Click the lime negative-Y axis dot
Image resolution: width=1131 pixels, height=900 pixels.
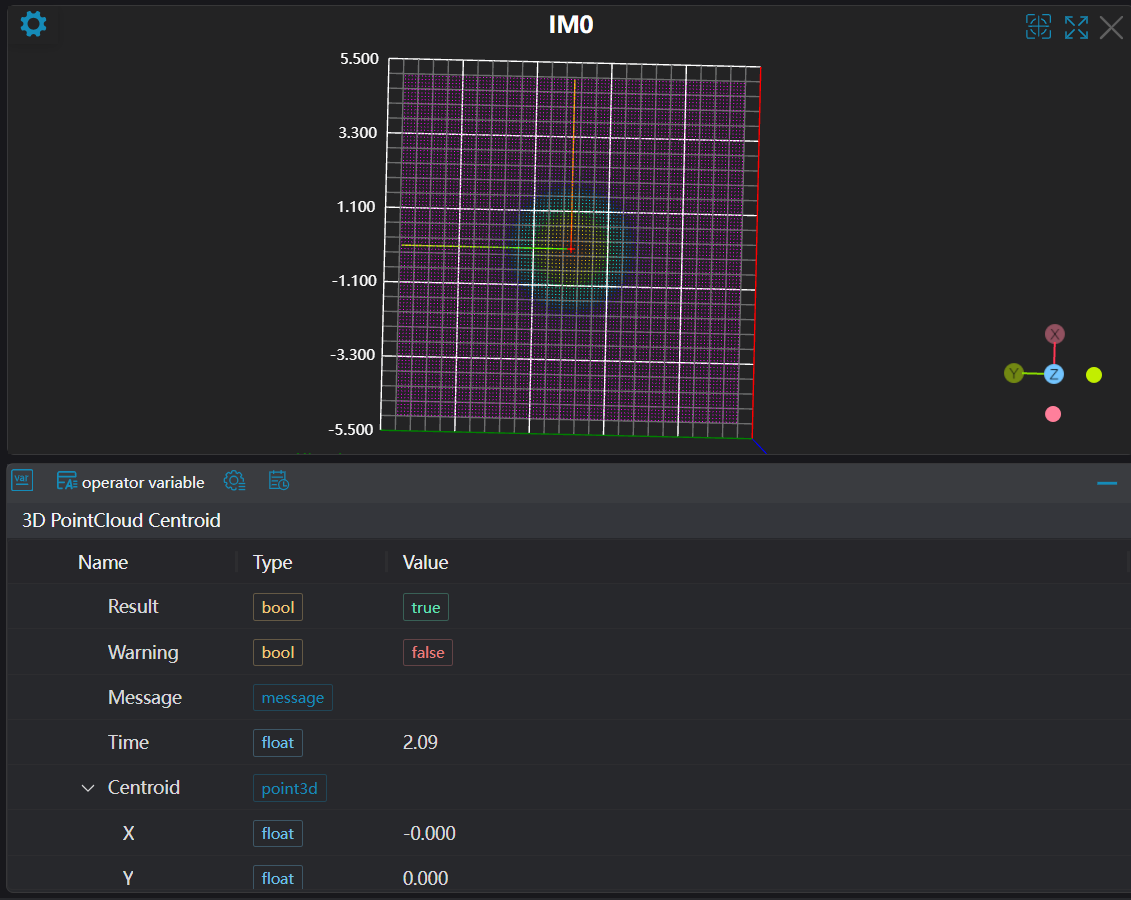pos(1094,375)
